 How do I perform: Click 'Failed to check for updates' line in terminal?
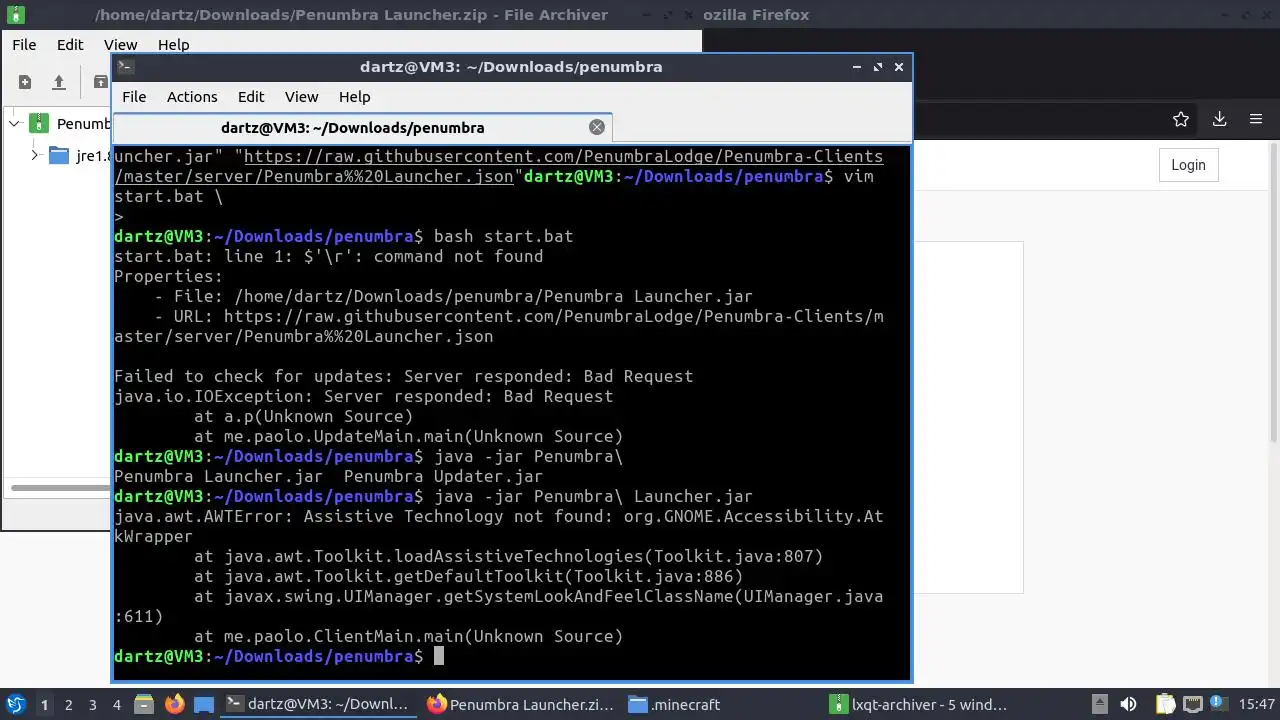pos(403,376)
